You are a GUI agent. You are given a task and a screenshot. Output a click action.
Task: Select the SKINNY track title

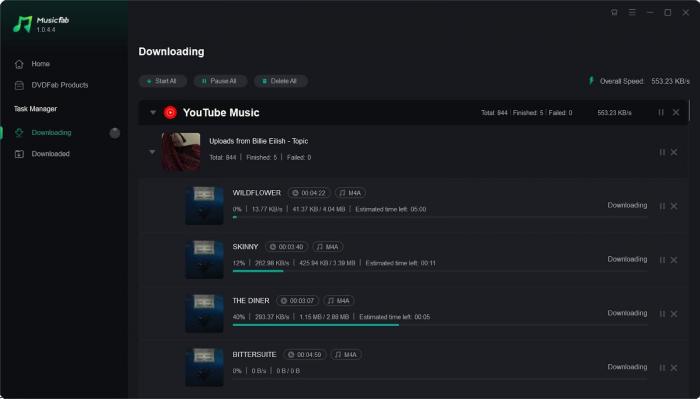245,247
